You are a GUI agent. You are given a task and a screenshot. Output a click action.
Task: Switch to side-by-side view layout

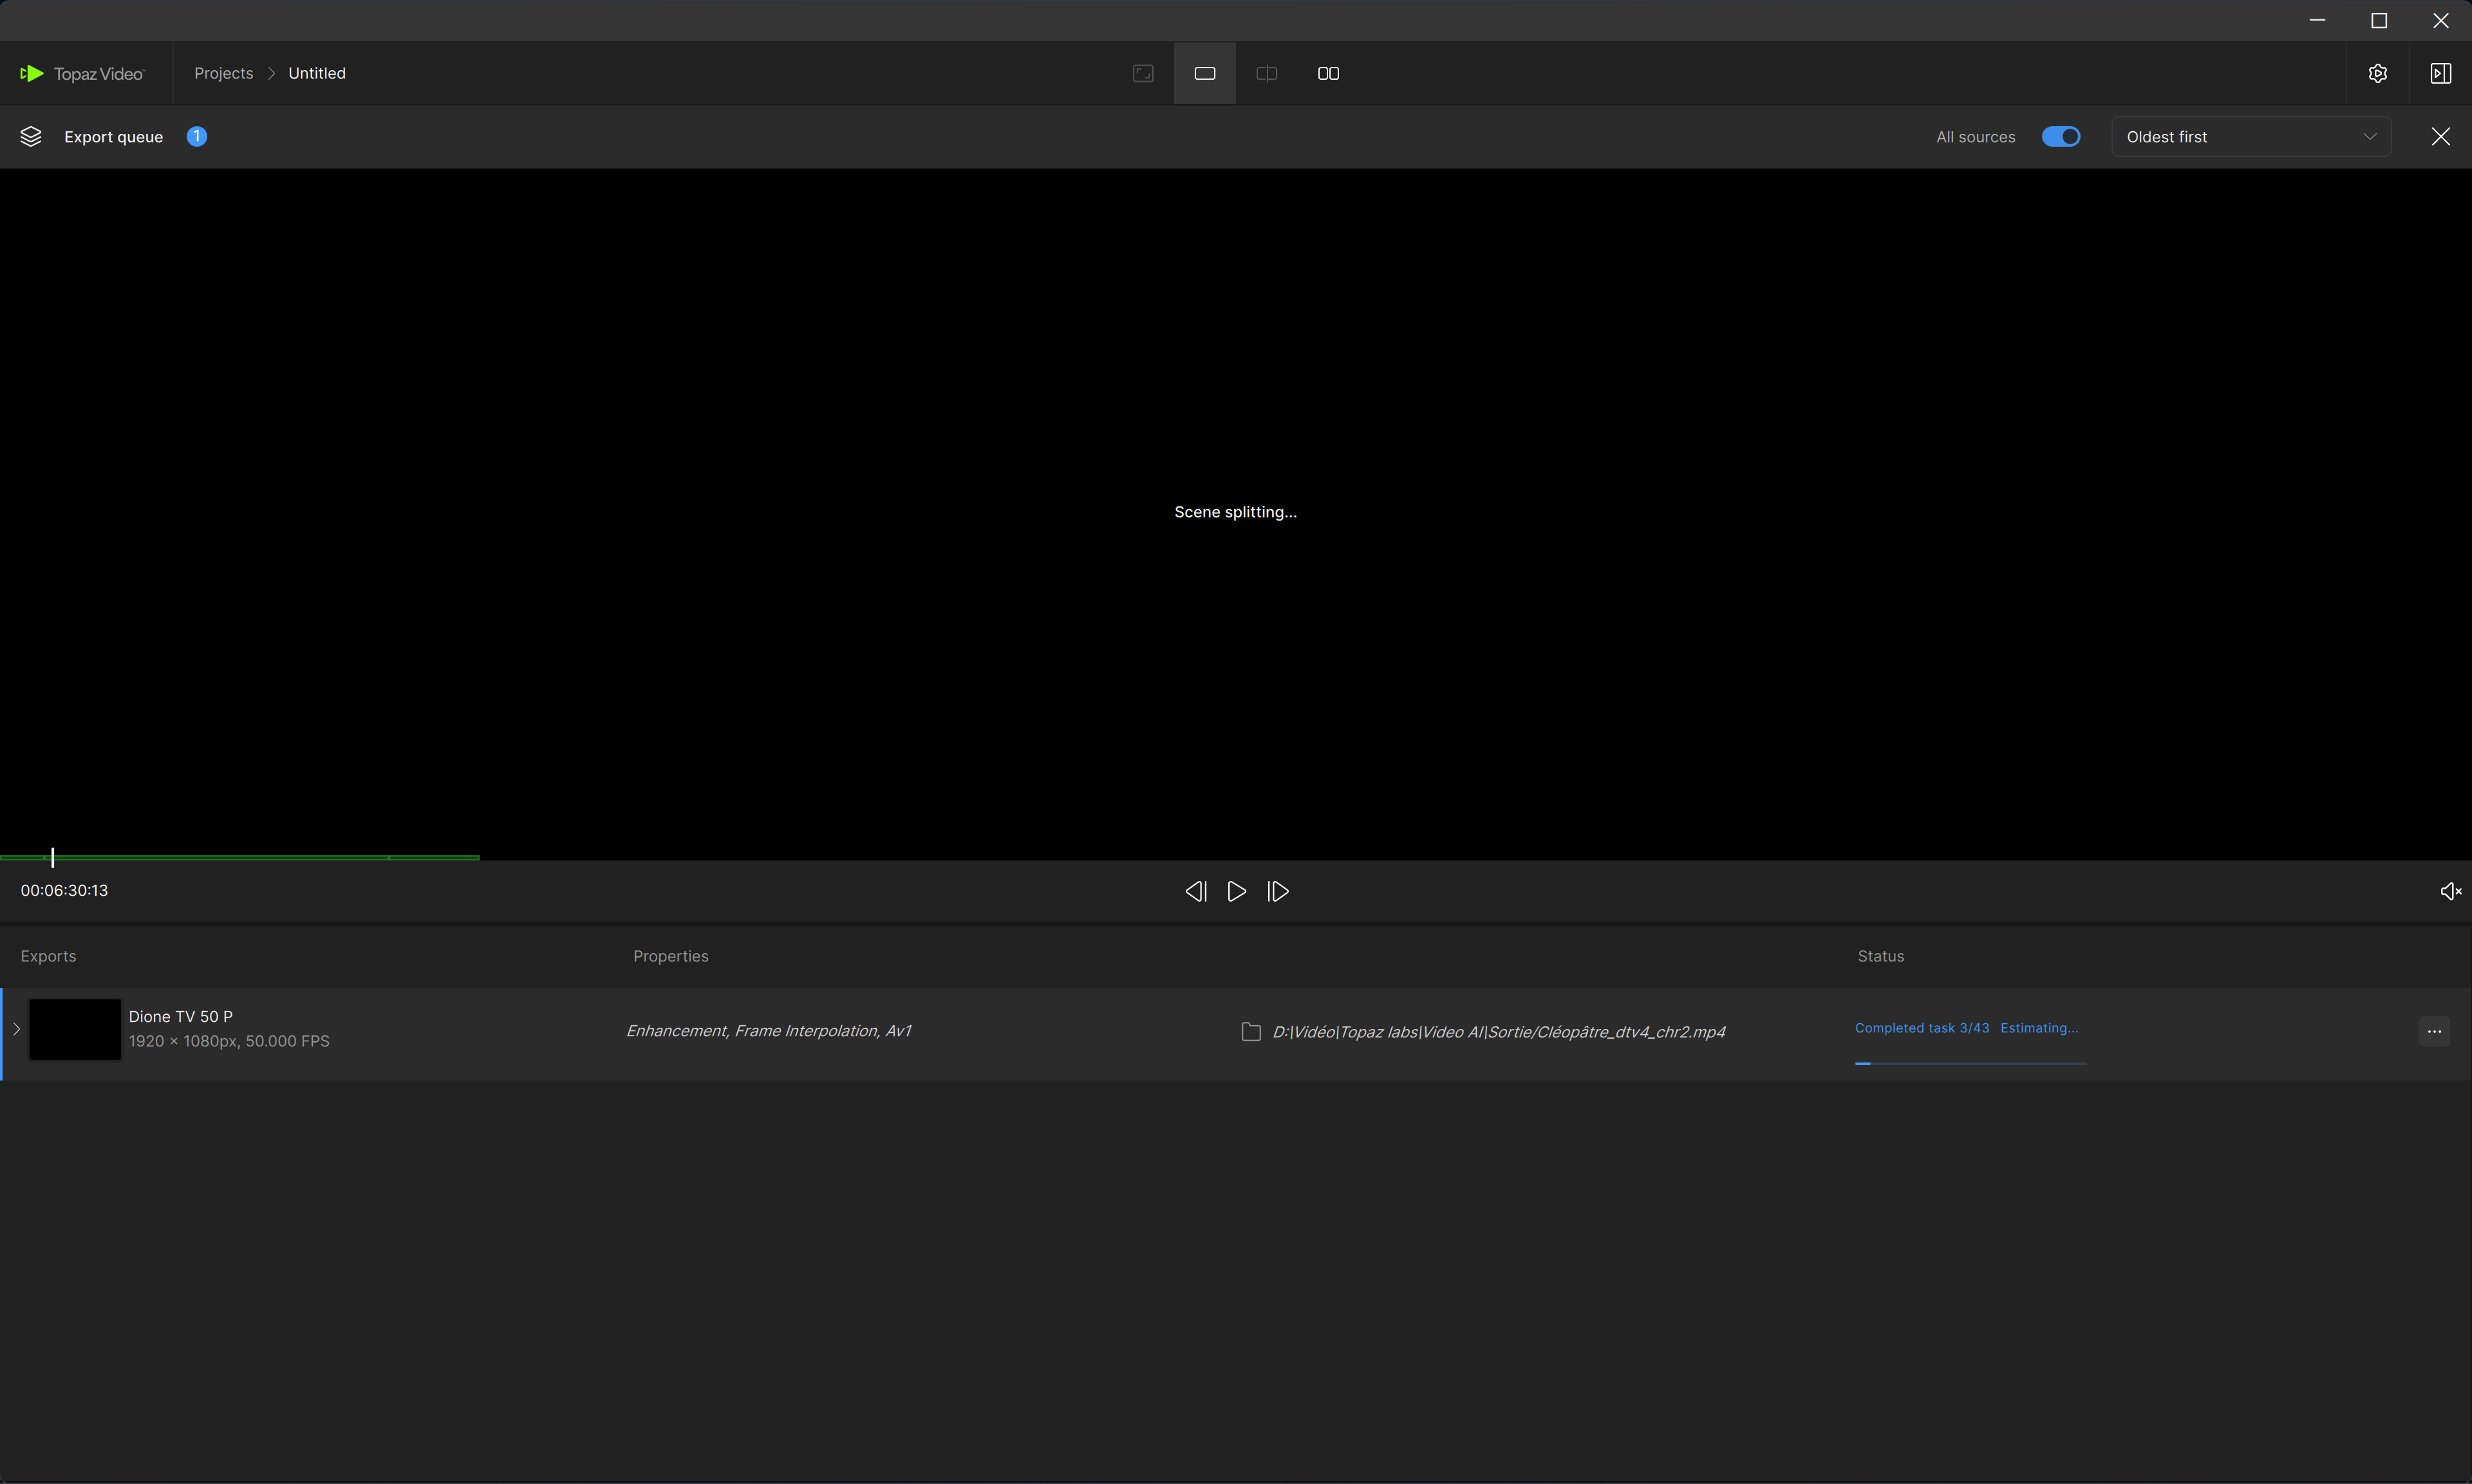point(1328,73)
